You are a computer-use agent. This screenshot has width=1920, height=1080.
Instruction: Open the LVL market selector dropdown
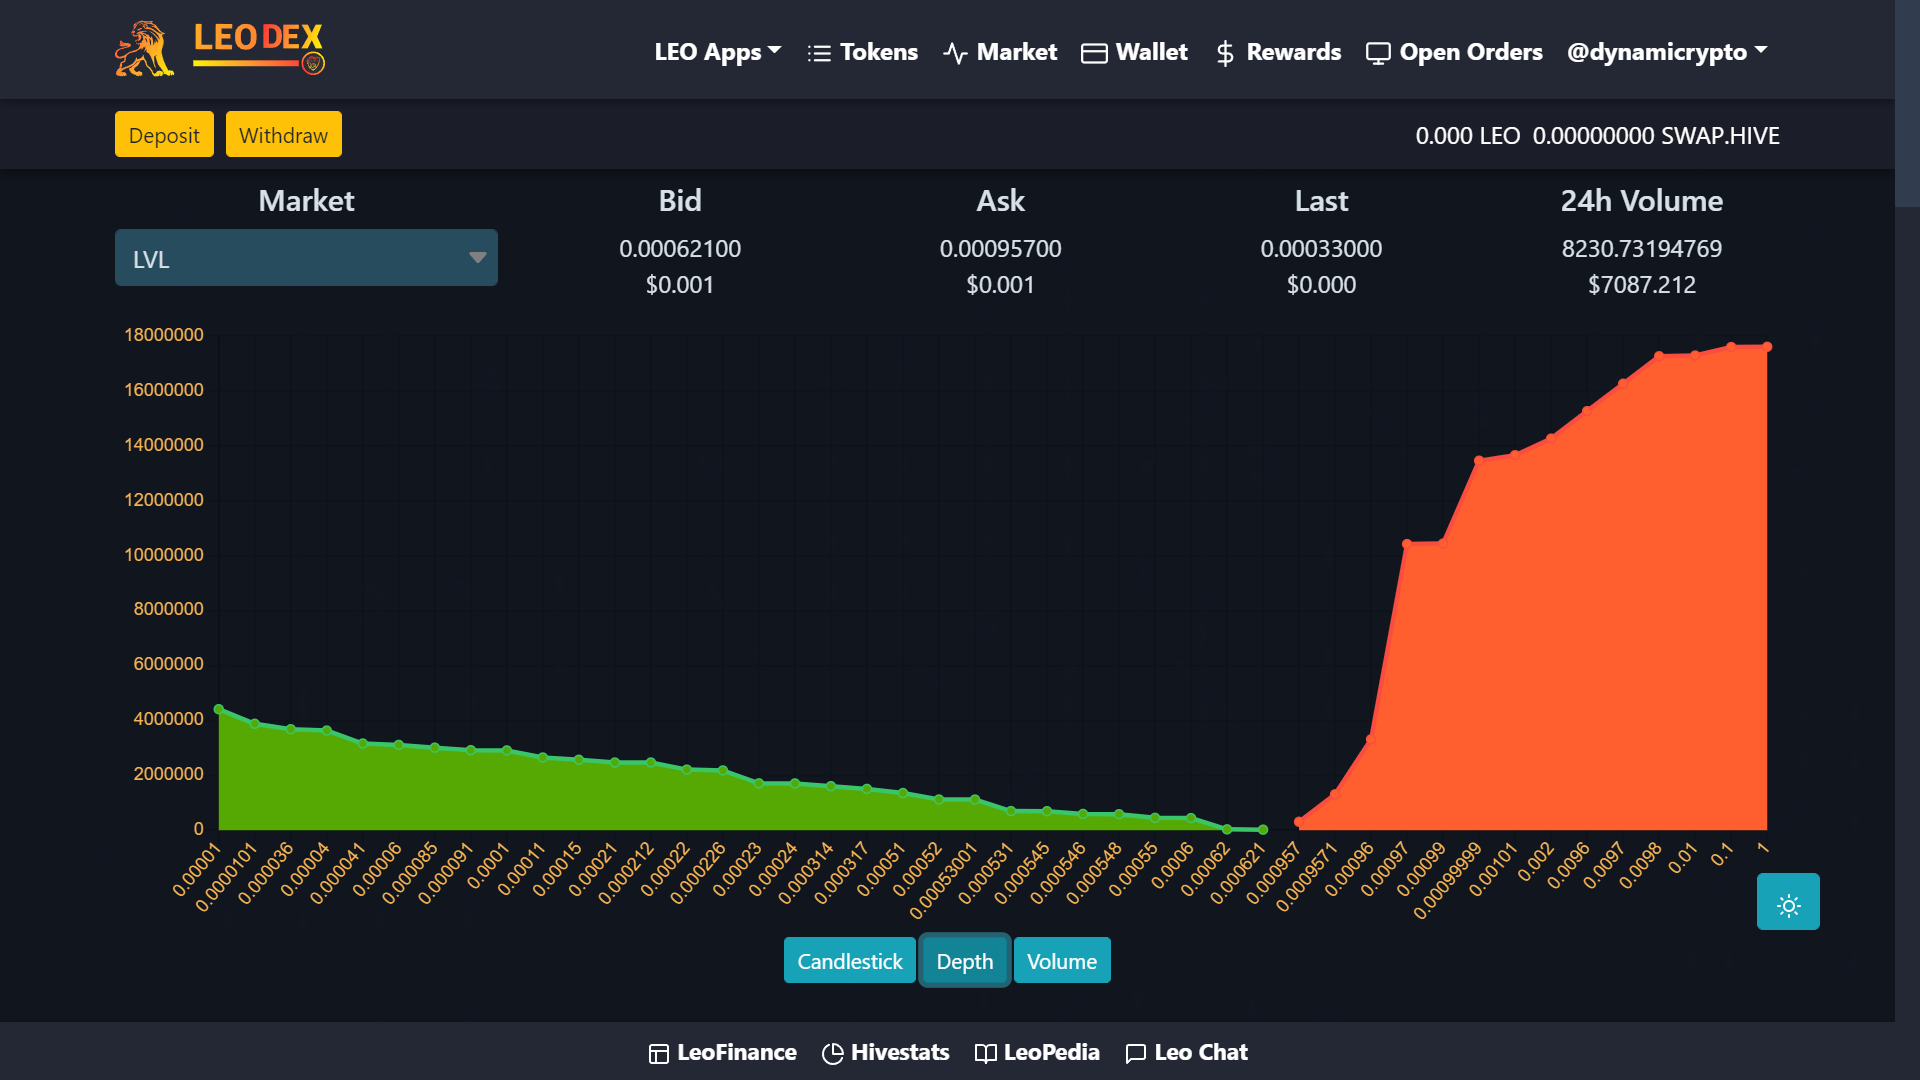[306, 258]
